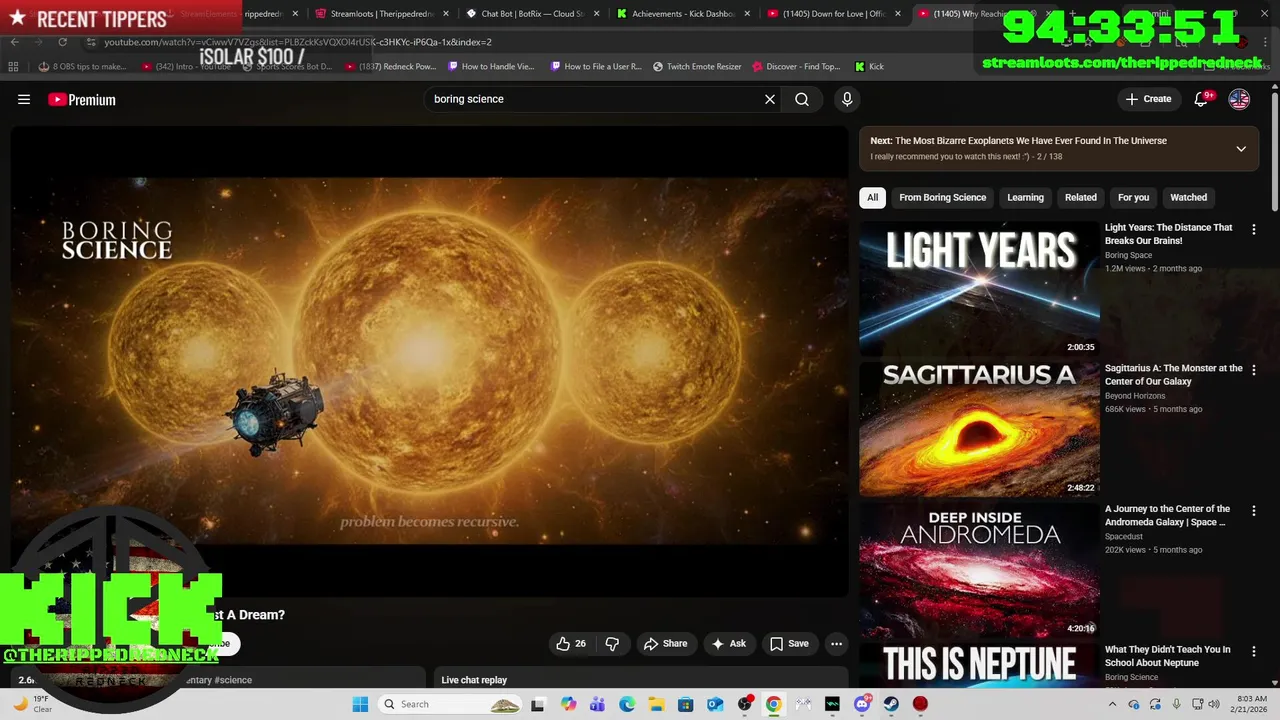Image resolution: width=1280 pixels, height=720 pixels.
Task: Visit the Spacedust channel
Action: click(x=1124, y=537)
